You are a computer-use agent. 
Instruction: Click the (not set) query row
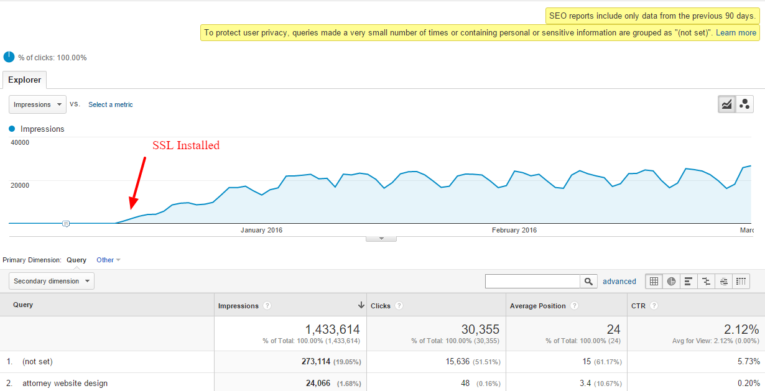point(38,362)
